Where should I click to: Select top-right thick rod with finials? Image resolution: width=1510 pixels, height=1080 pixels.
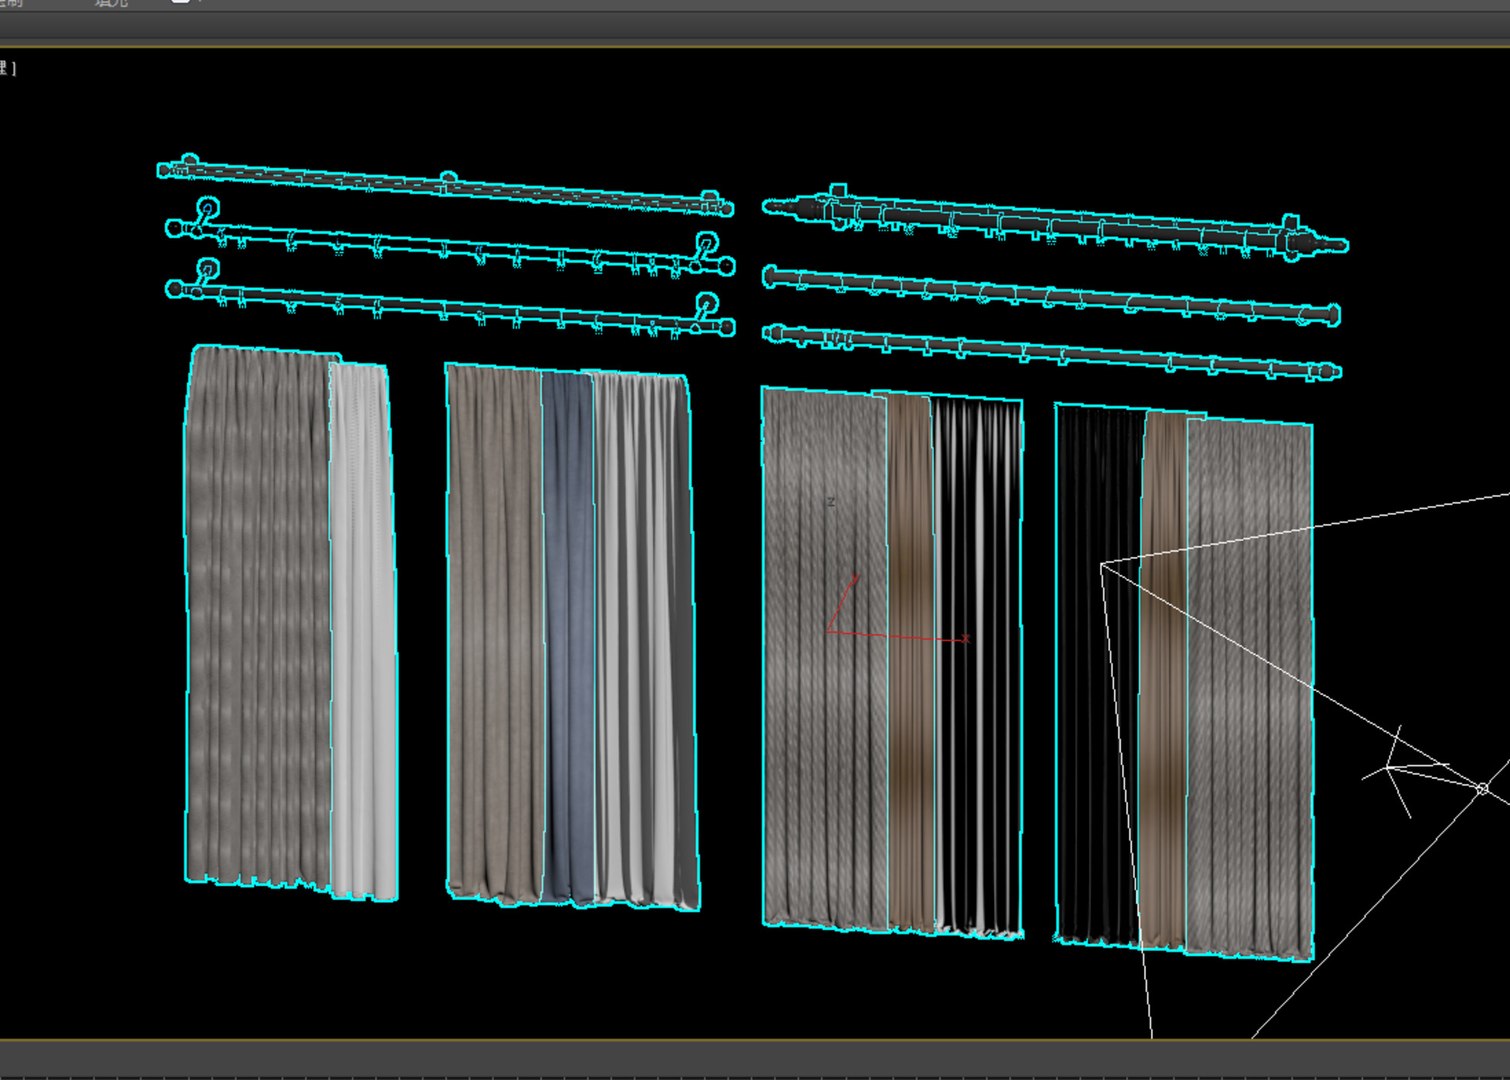coord(1055,224)
